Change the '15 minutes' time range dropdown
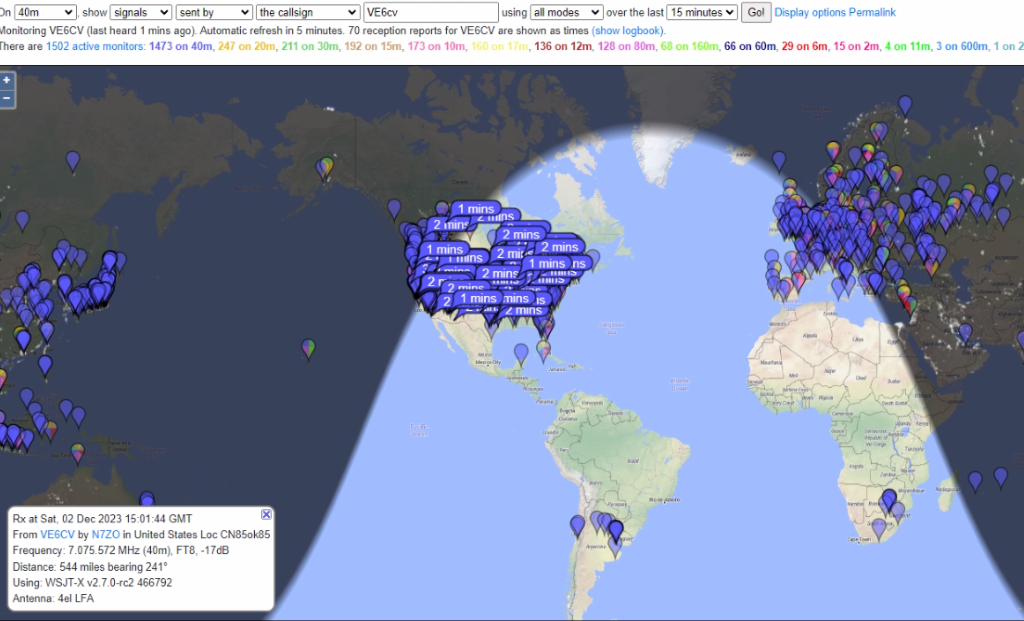Image resolution: width=1024 pixels, height=621 pixels. click(702, 12)
